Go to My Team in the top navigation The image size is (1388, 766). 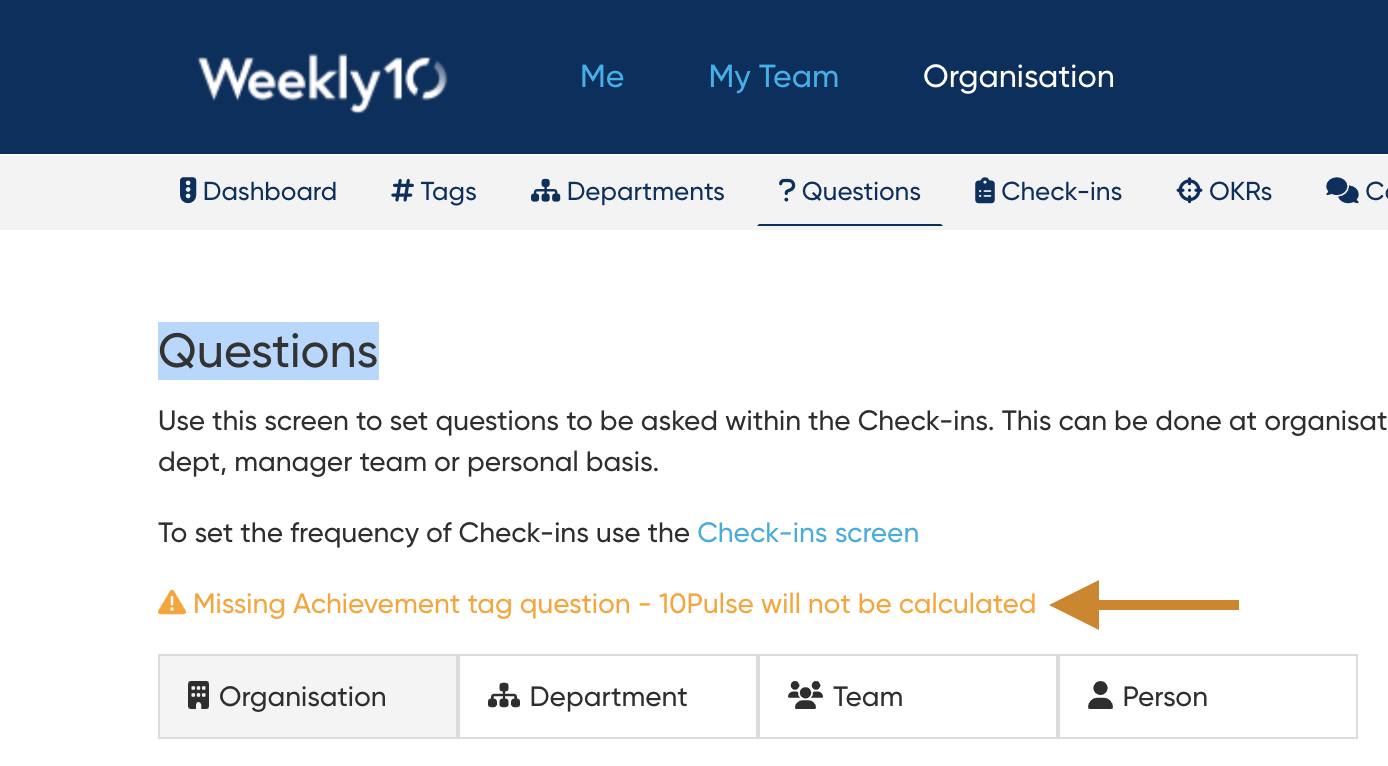(773, 77)
